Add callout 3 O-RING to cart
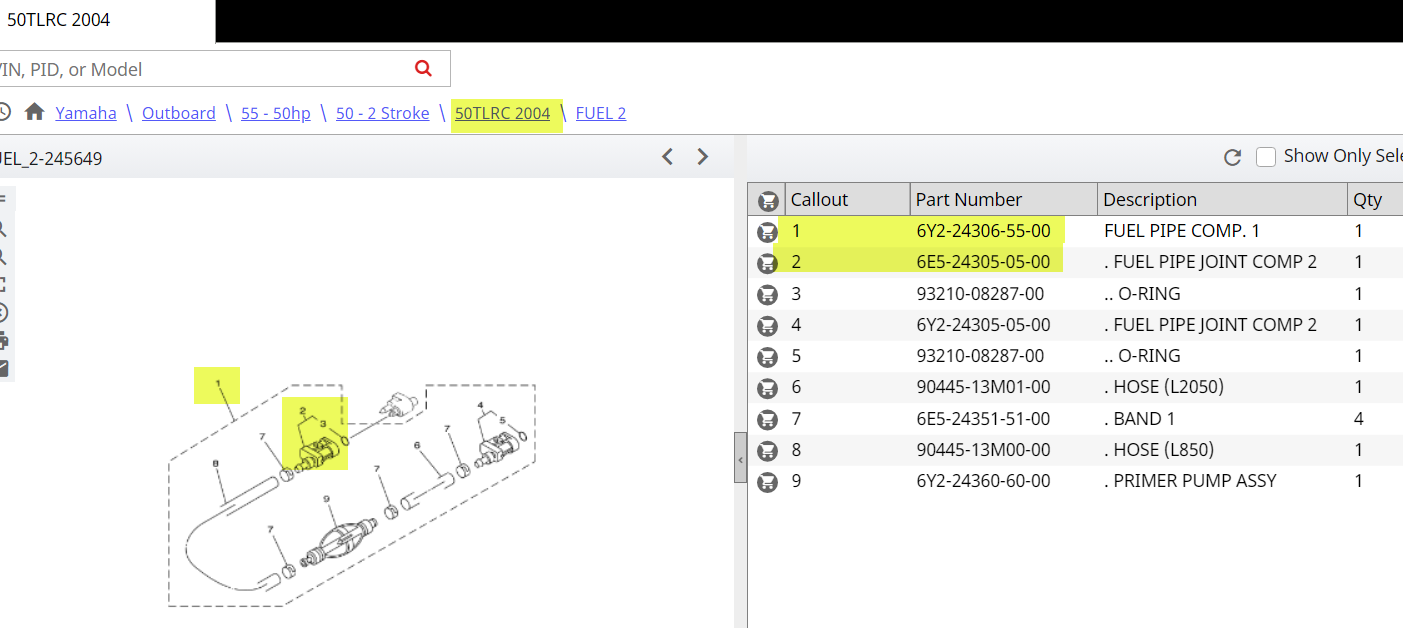 [x=767, y=294]
